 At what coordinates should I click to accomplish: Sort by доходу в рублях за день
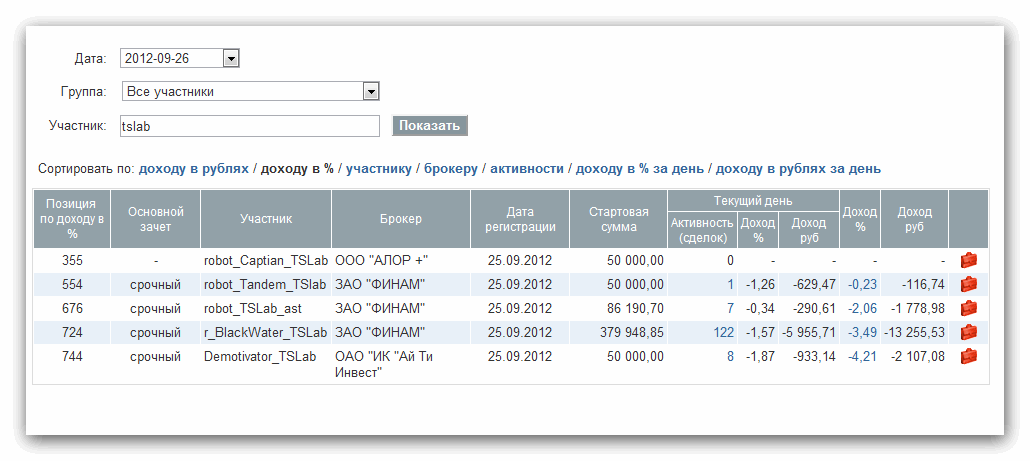click(798, 169)
